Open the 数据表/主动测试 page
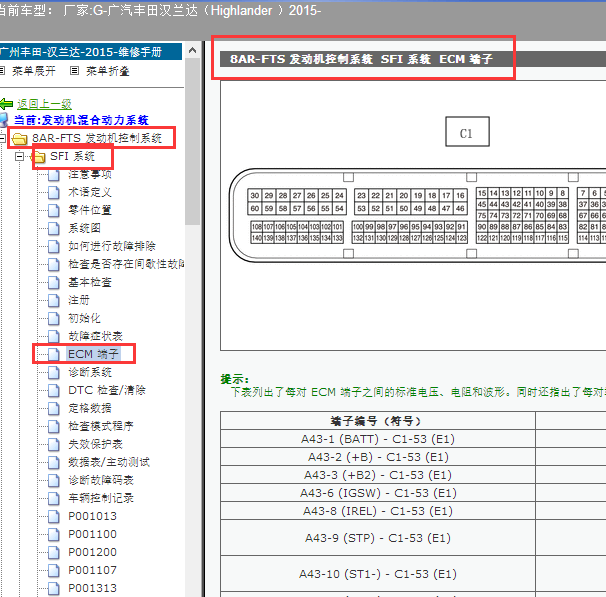This screenshot has height=597, width=606. pyautogui.click(x=109, y=462)
